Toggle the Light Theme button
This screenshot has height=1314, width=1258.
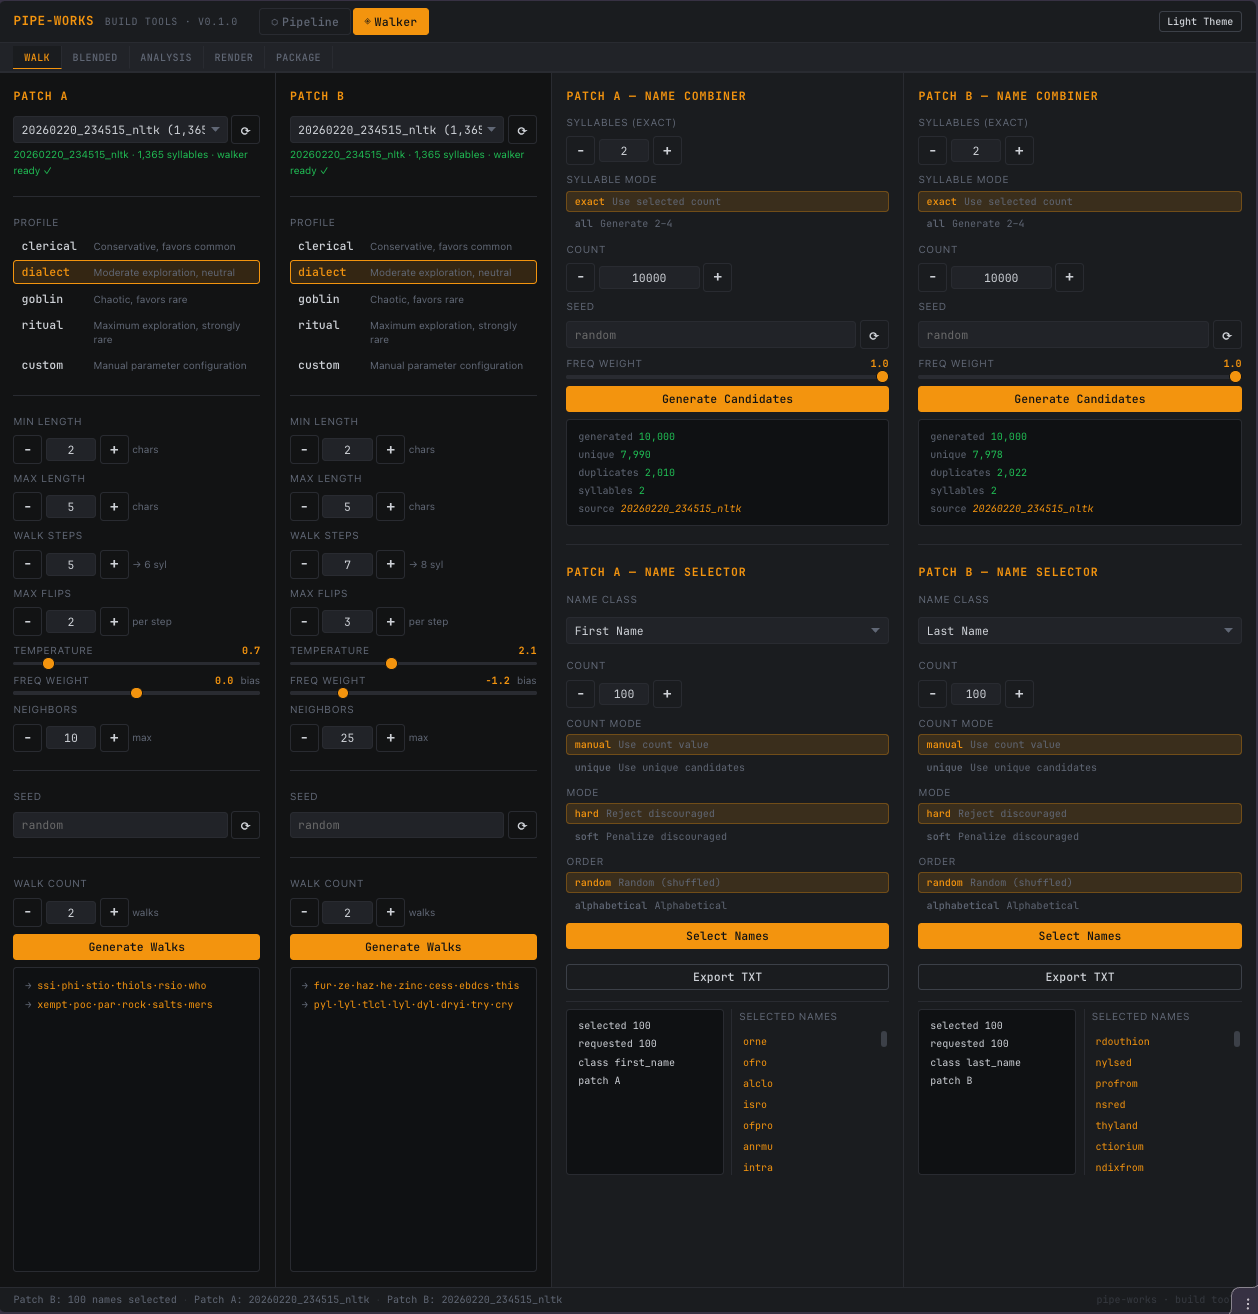click(x=1200, y=22)
